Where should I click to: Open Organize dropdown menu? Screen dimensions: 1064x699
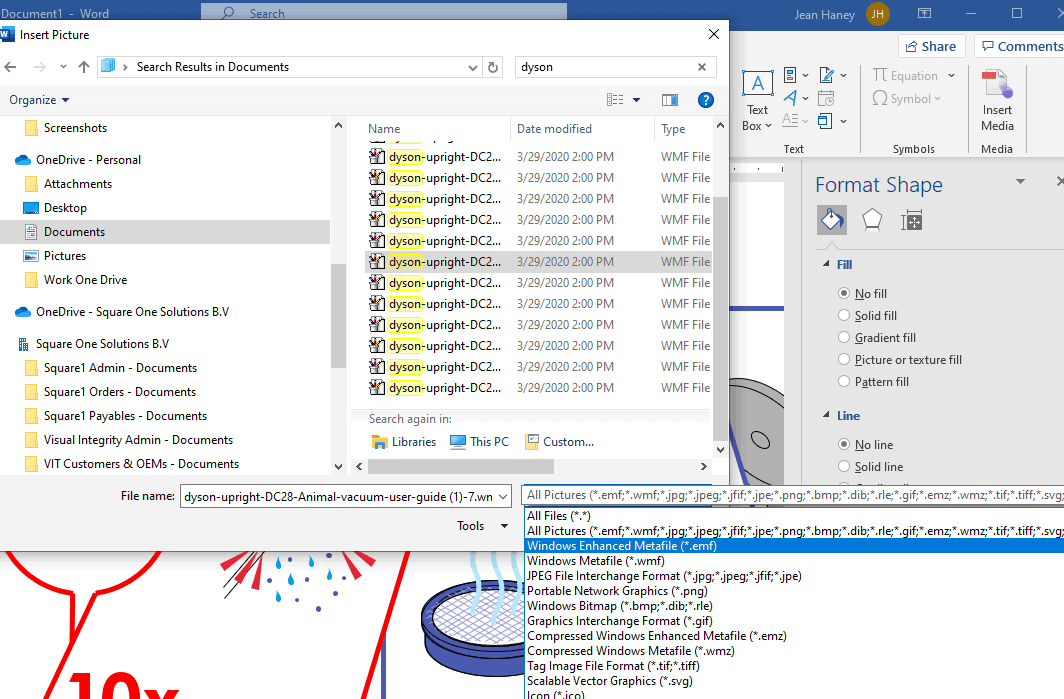[39, 100]
